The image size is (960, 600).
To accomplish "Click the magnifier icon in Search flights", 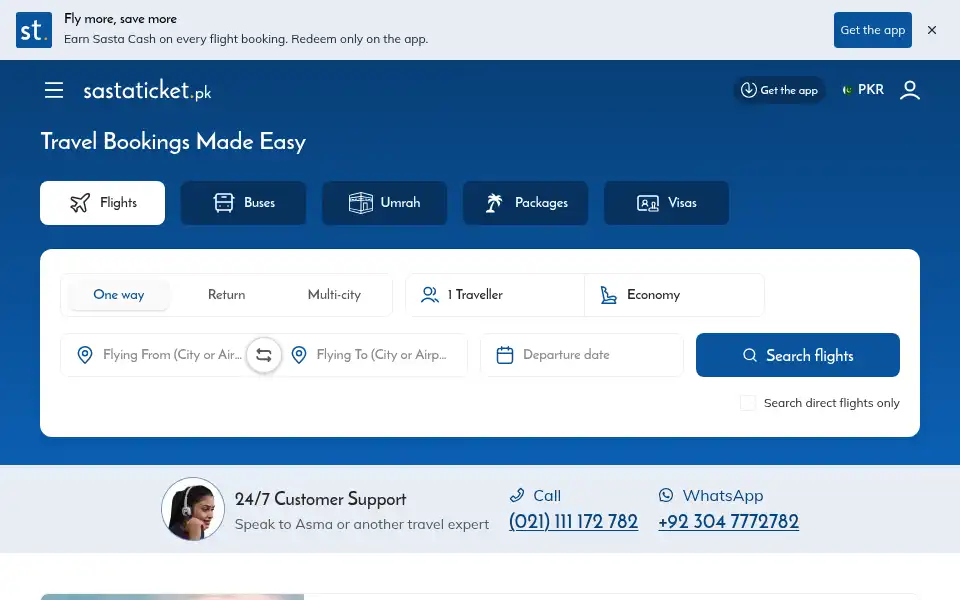I will (x=750, y=355).
